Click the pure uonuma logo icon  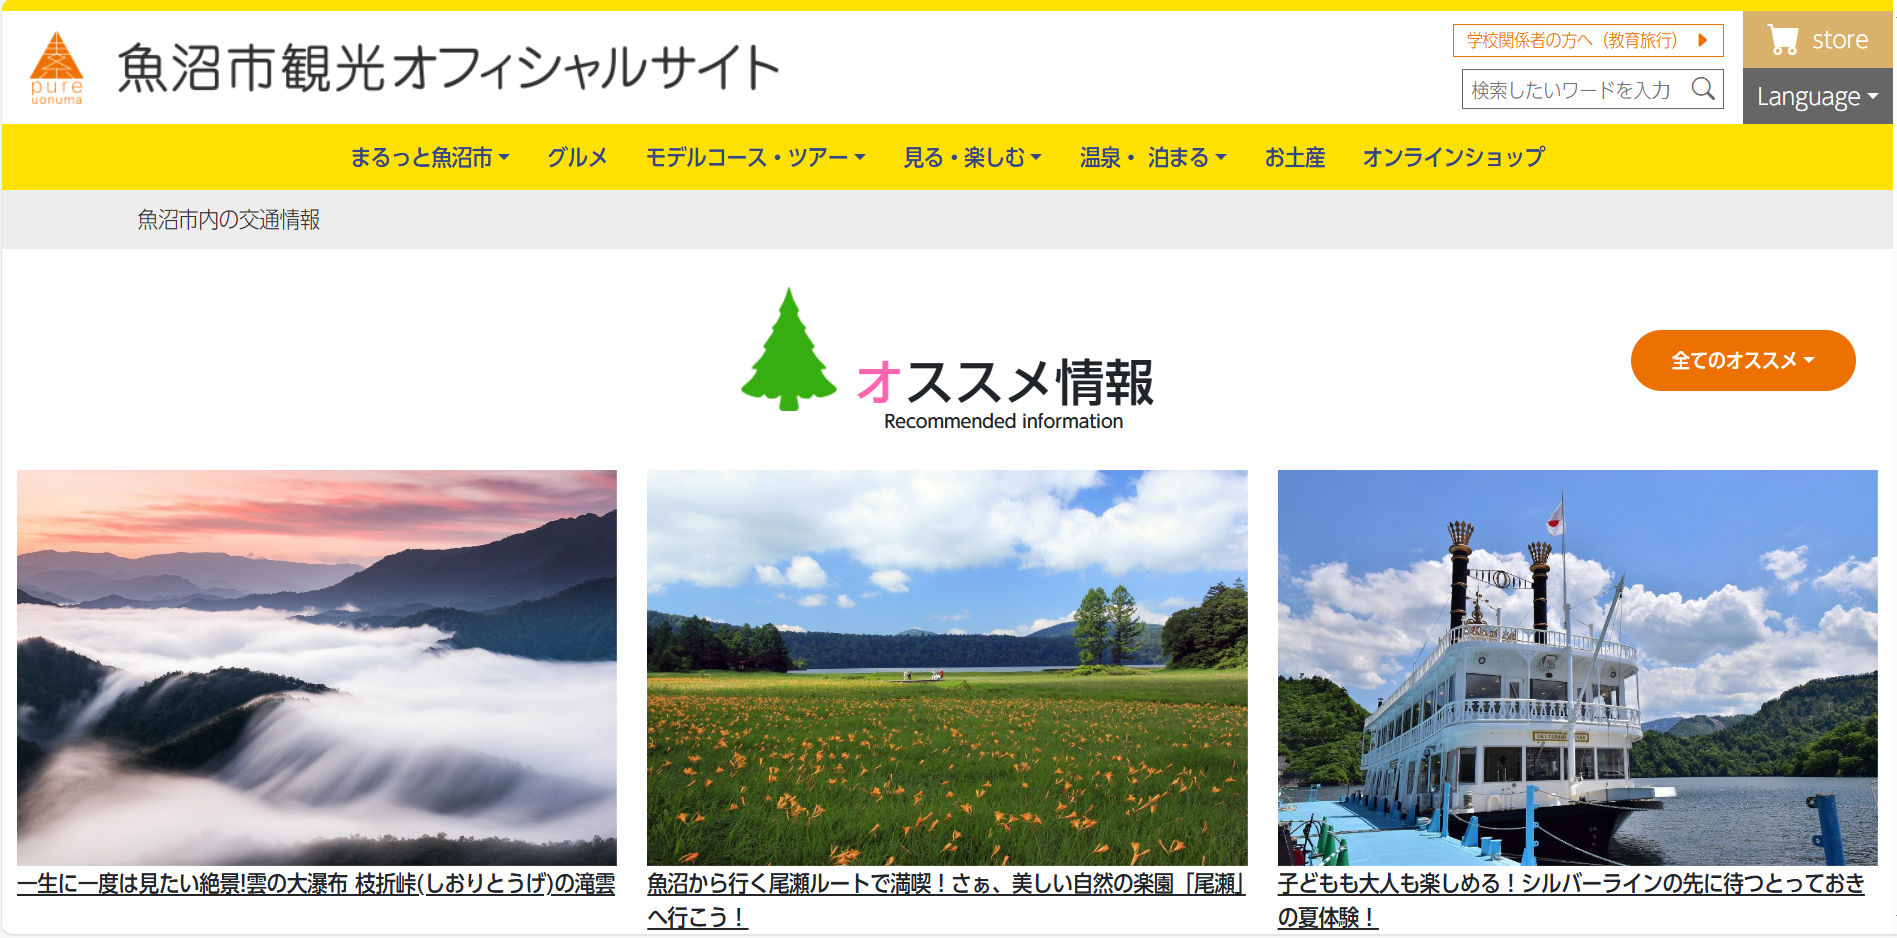57,67
